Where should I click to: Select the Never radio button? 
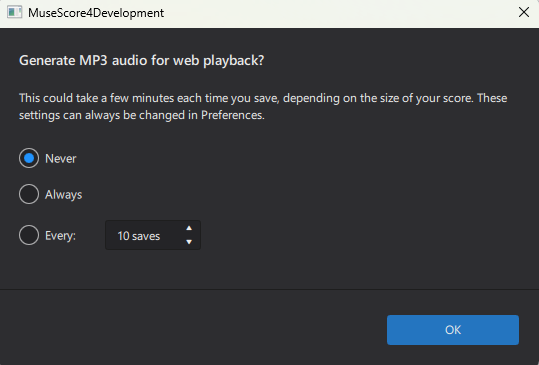click(x=29, y=158)
